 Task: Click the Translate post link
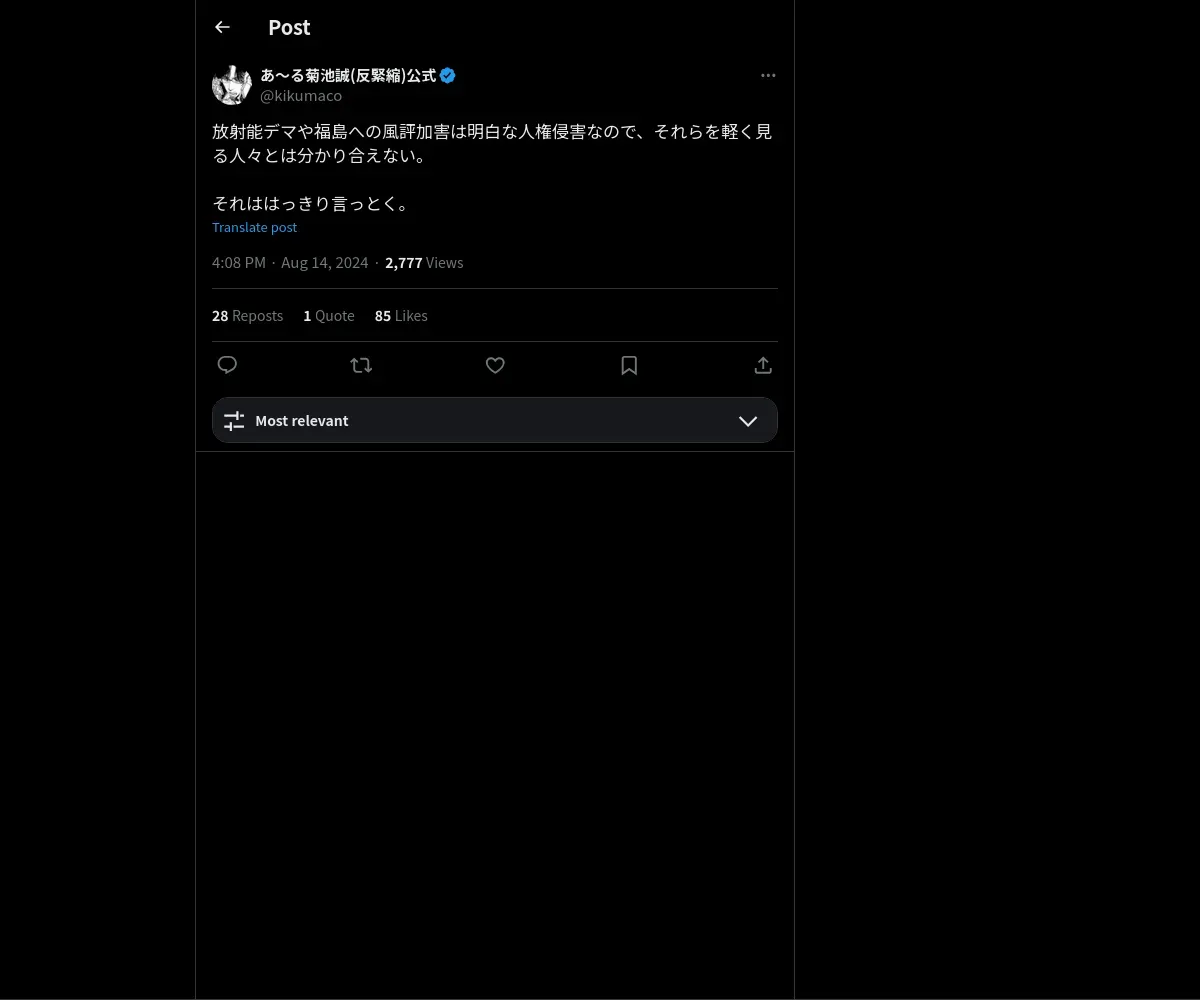[x=254, y=227]
